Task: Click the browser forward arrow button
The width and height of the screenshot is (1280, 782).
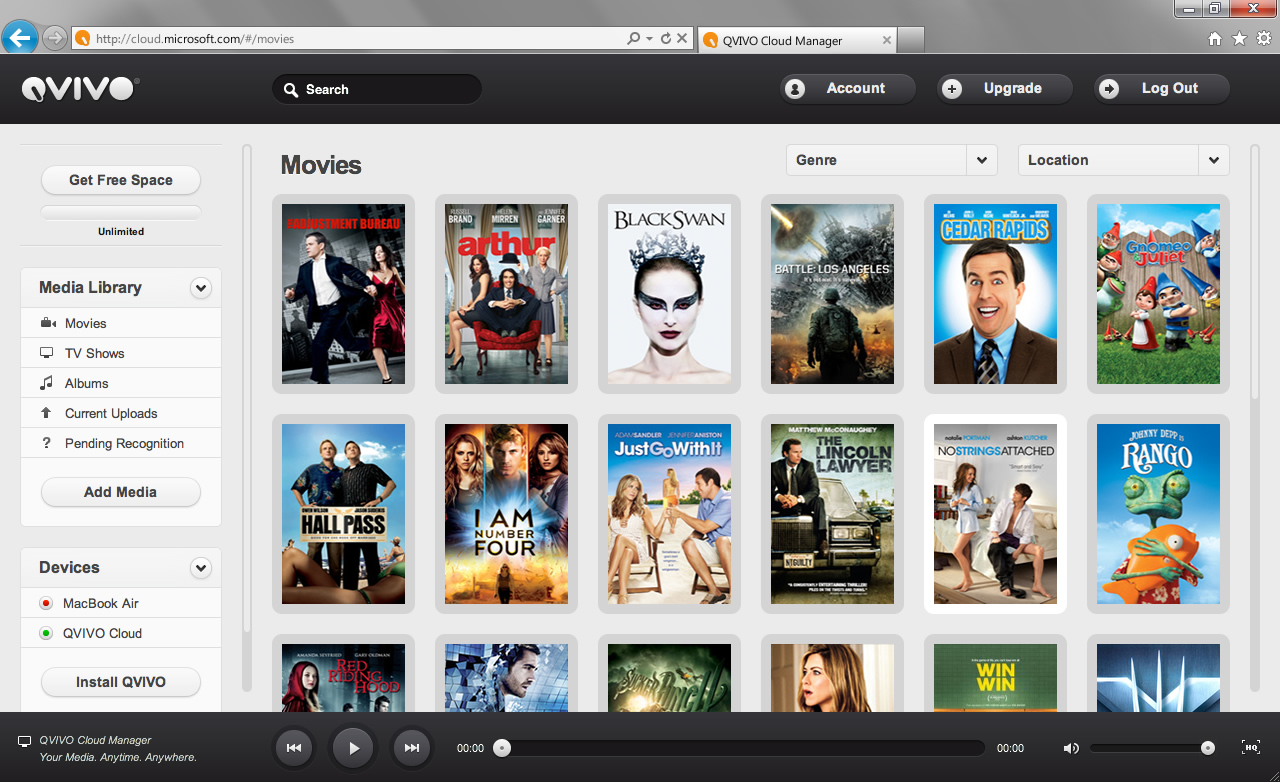Action: (55, 38)
